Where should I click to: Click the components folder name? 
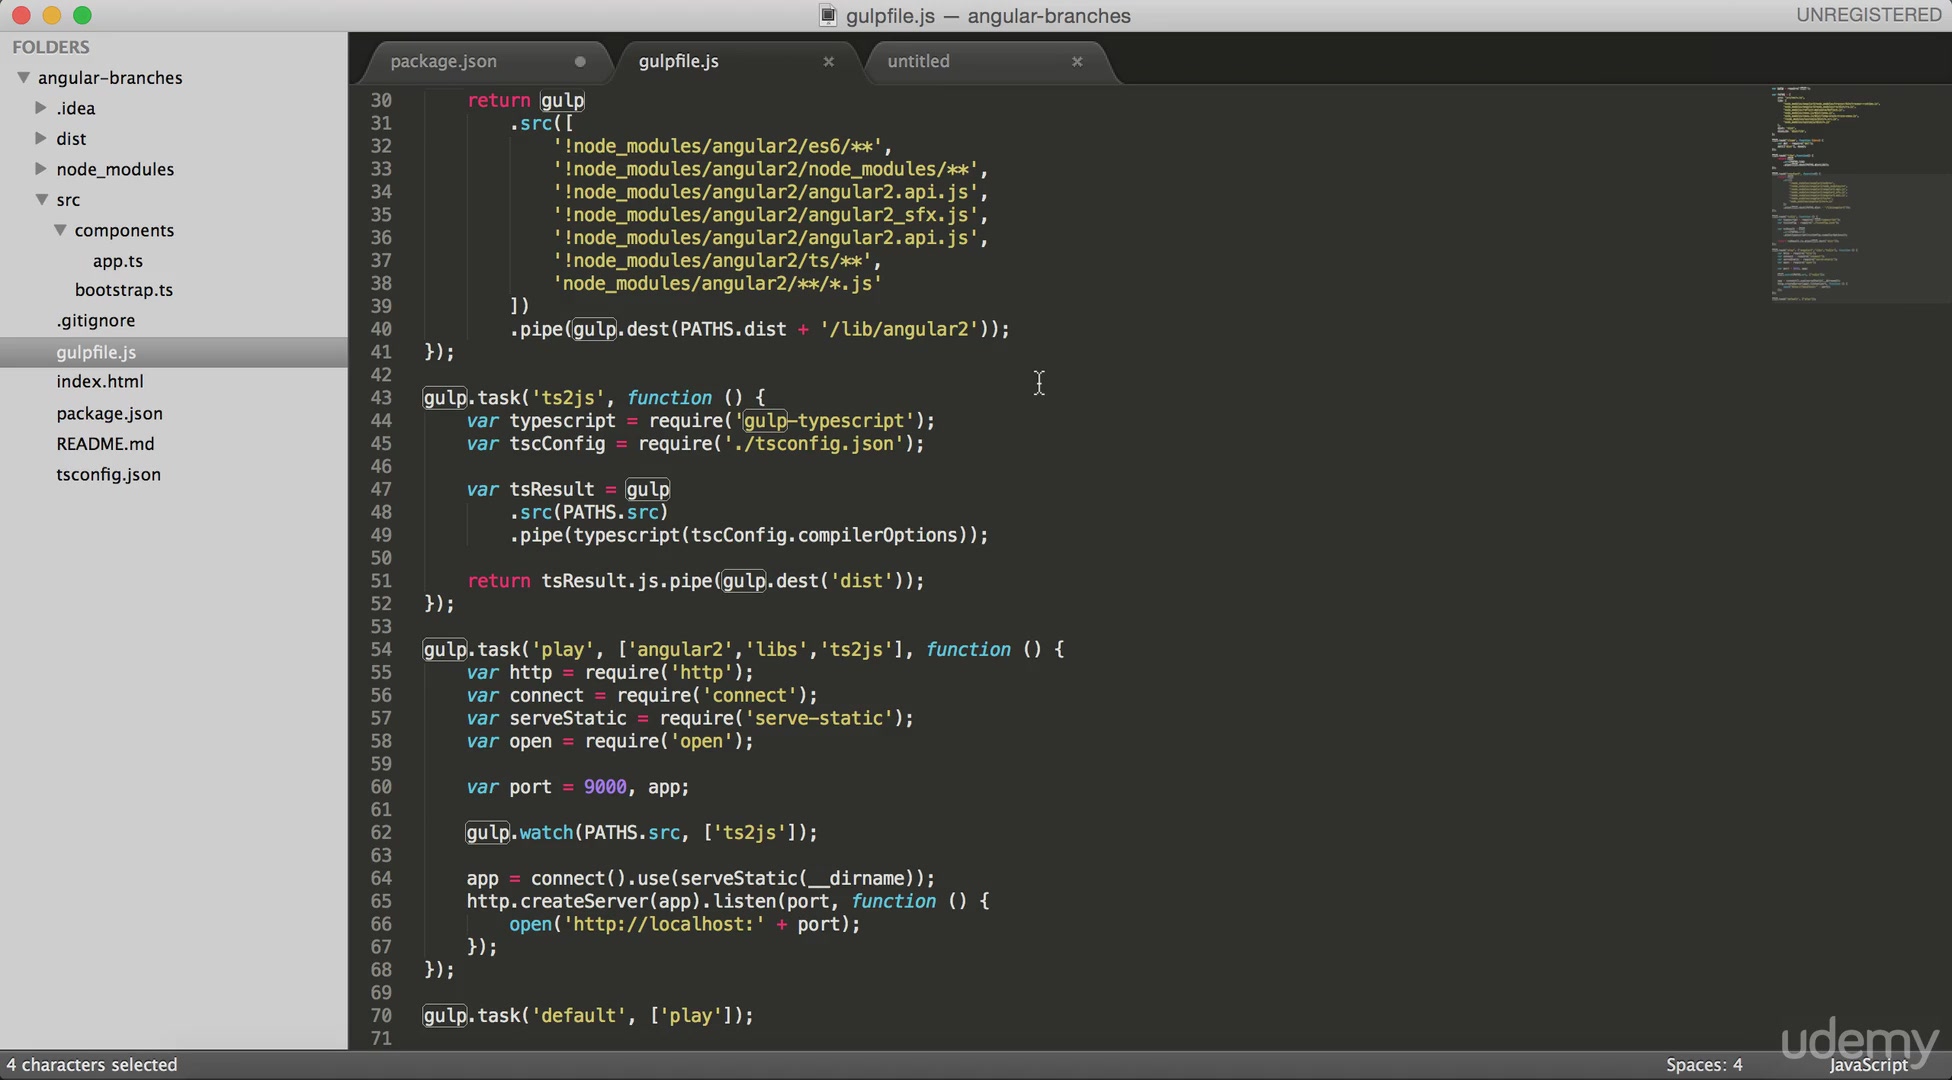click(124, 230)
